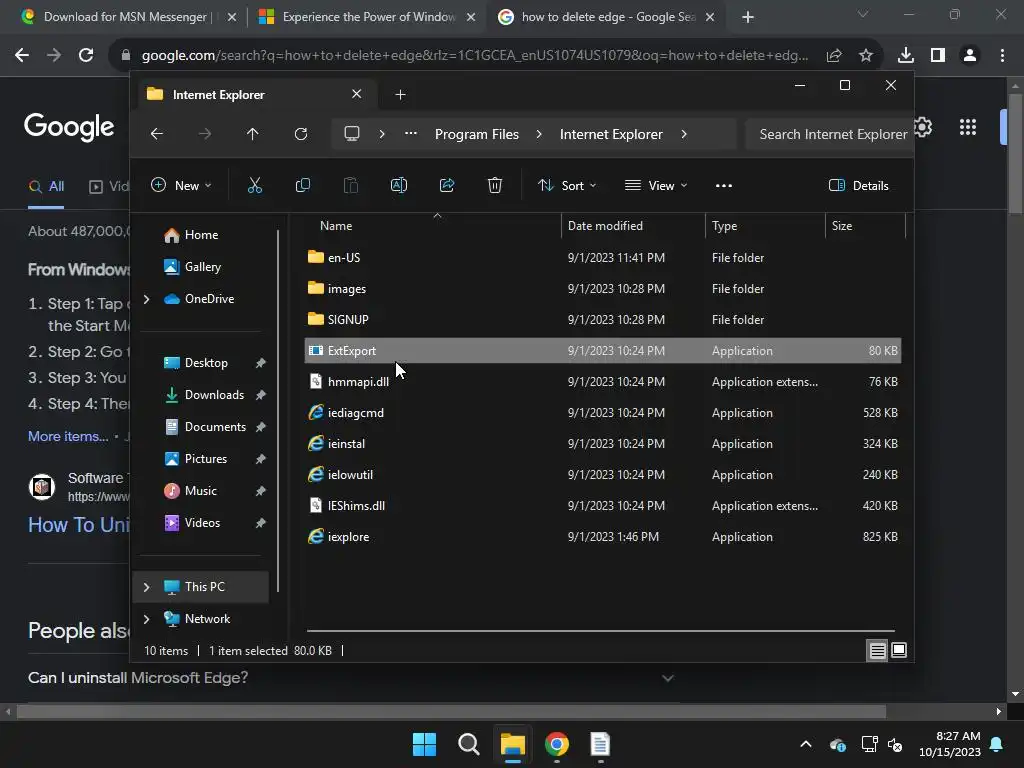Open Chrome side panel icon
The height and width of the screenshot is (768, 1024).
click(x=938, y=56)
